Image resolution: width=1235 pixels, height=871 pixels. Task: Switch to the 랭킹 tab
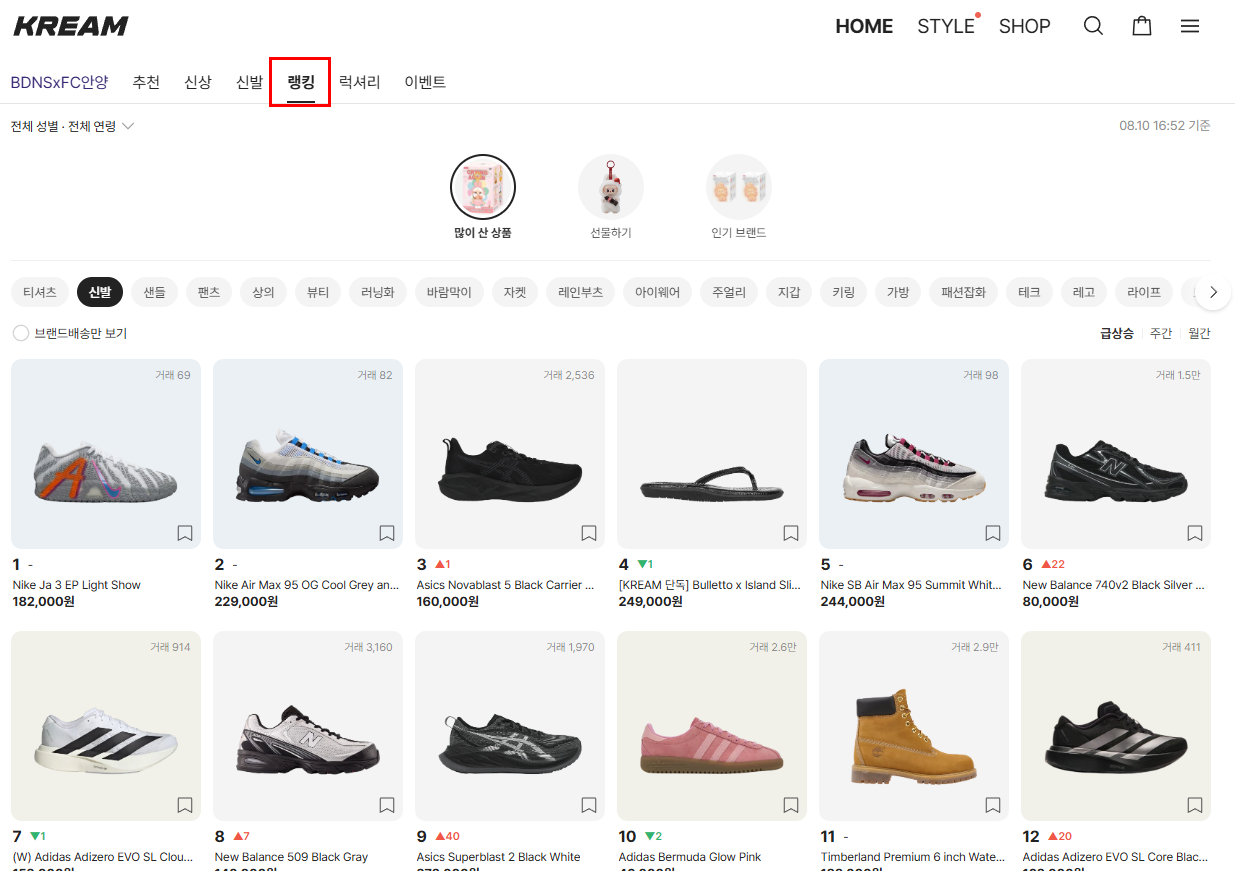pos(301,82)
